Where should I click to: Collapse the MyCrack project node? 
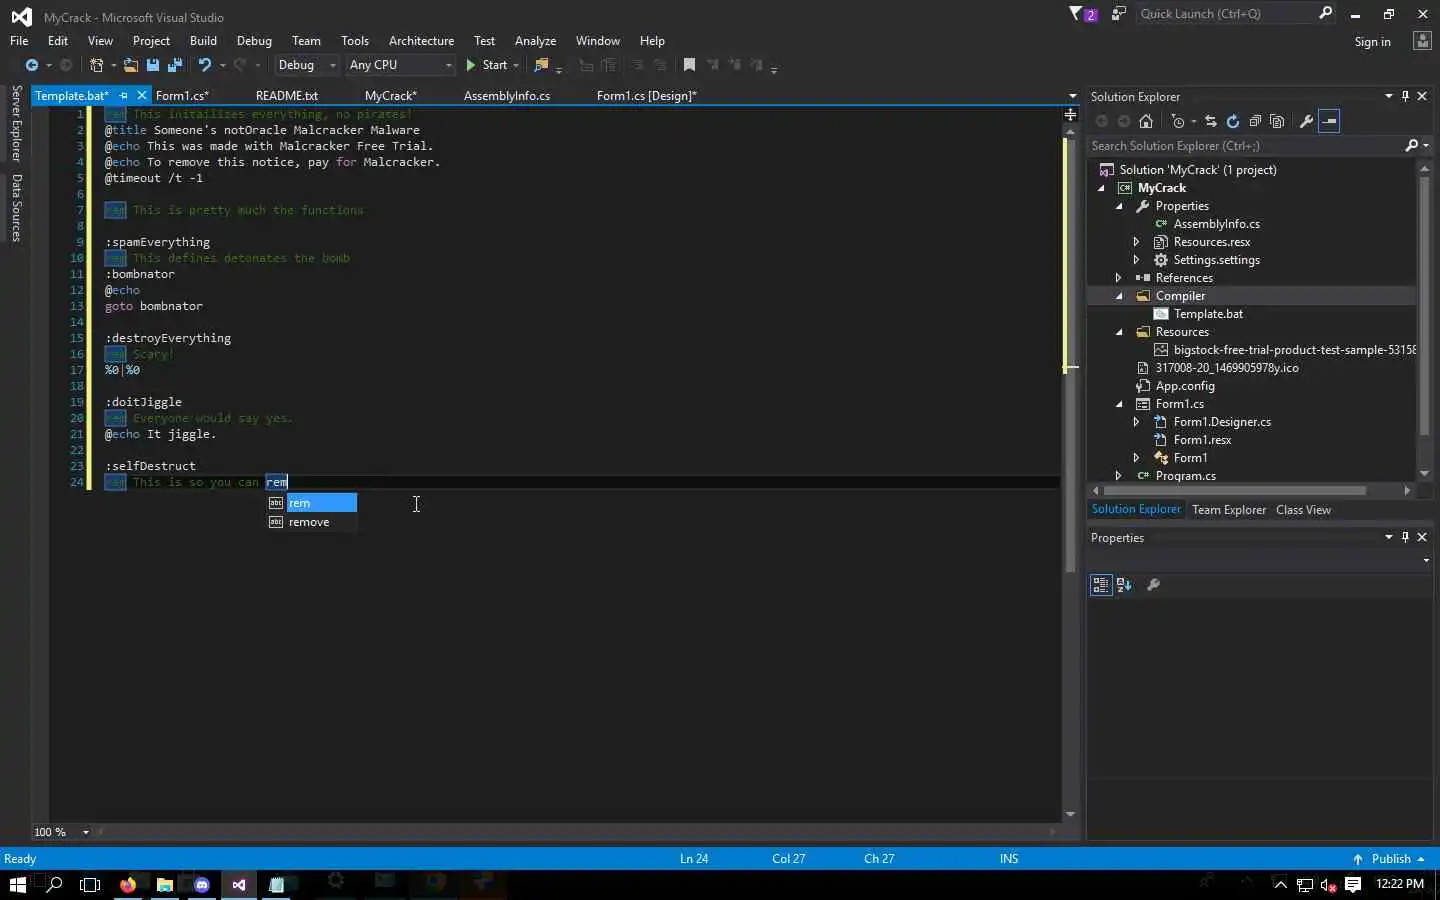(1102, 188)
